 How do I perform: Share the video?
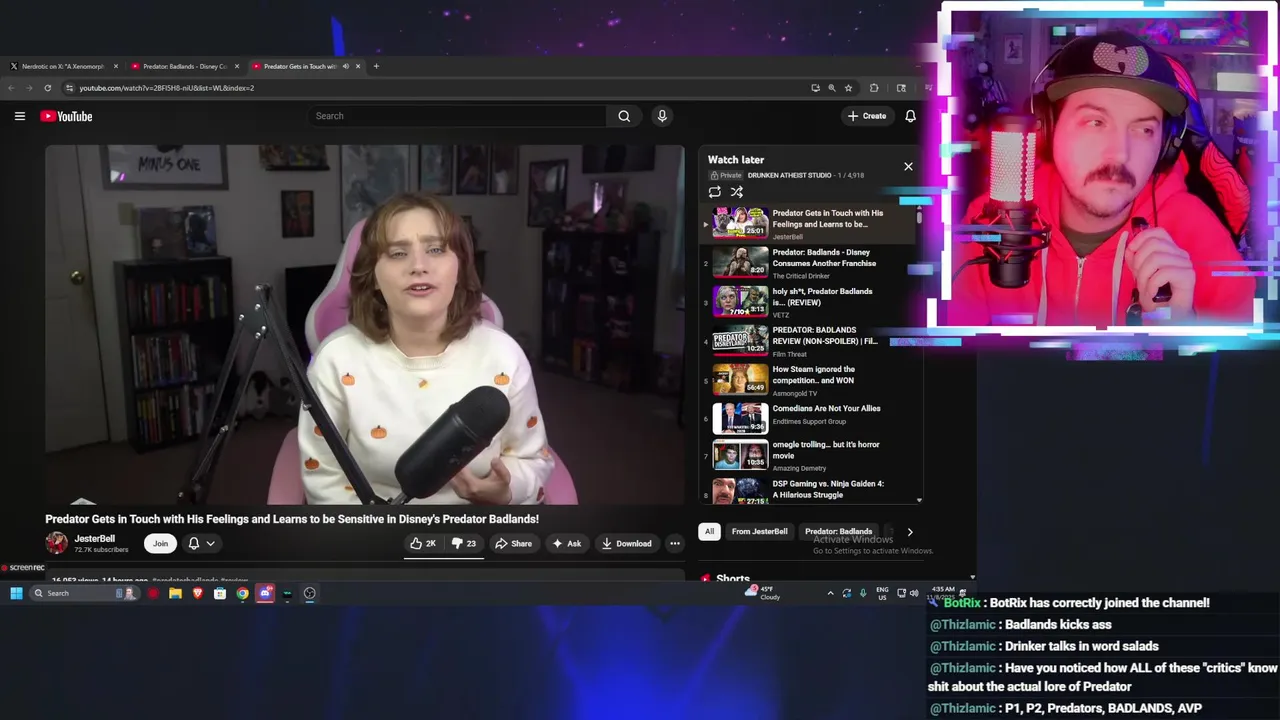click(514, 543)
